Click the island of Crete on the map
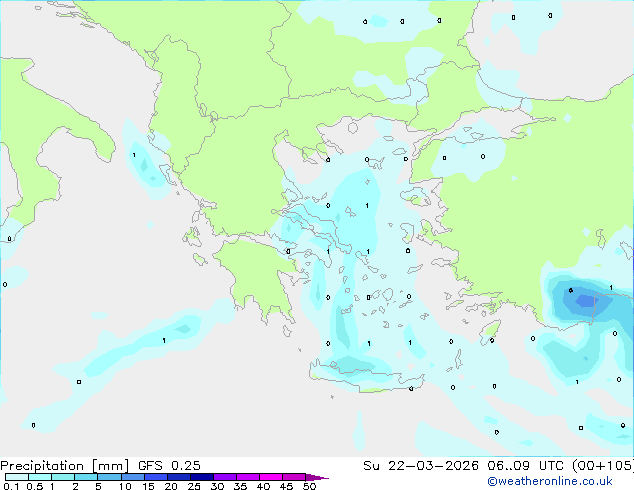The width and height of the screenshot is (634, 490). [x=366, y=376]
